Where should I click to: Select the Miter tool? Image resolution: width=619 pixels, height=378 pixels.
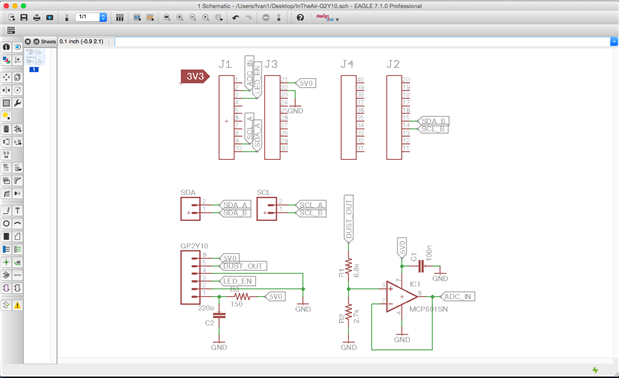click(17, 181)
